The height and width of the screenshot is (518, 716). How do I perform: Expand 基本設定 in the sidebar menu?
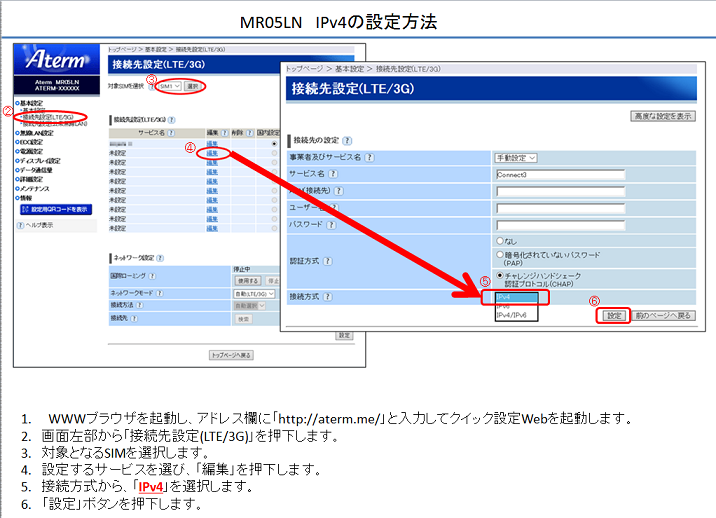click(x=31, y=103)
